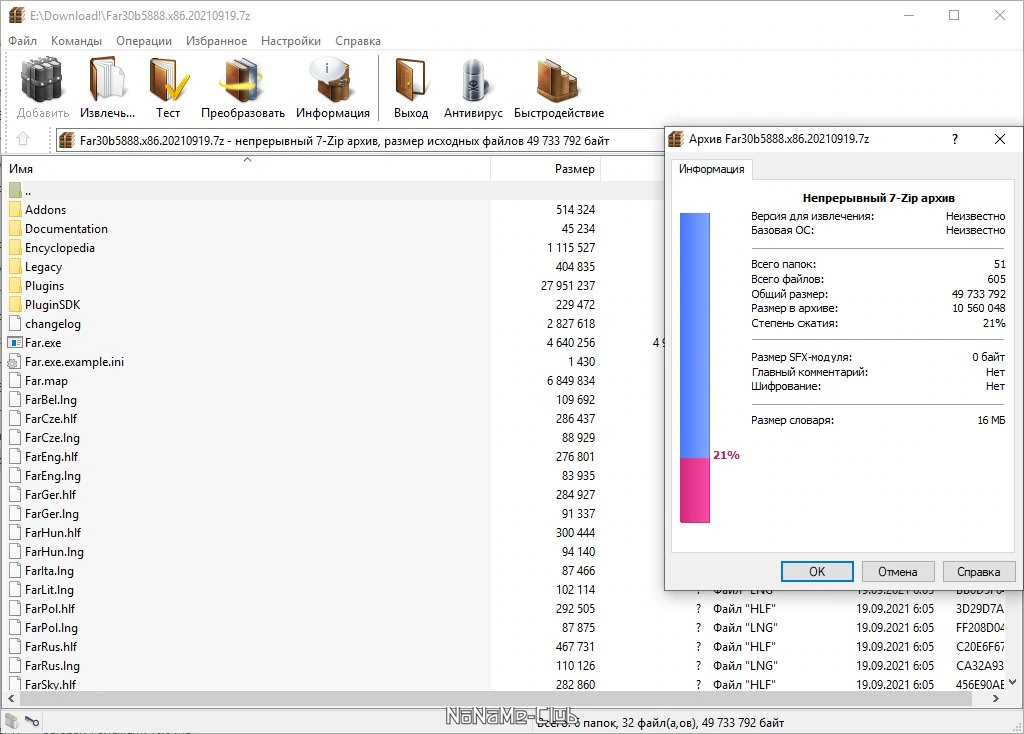Select the FarGer.hlf file row

(333, 494)
